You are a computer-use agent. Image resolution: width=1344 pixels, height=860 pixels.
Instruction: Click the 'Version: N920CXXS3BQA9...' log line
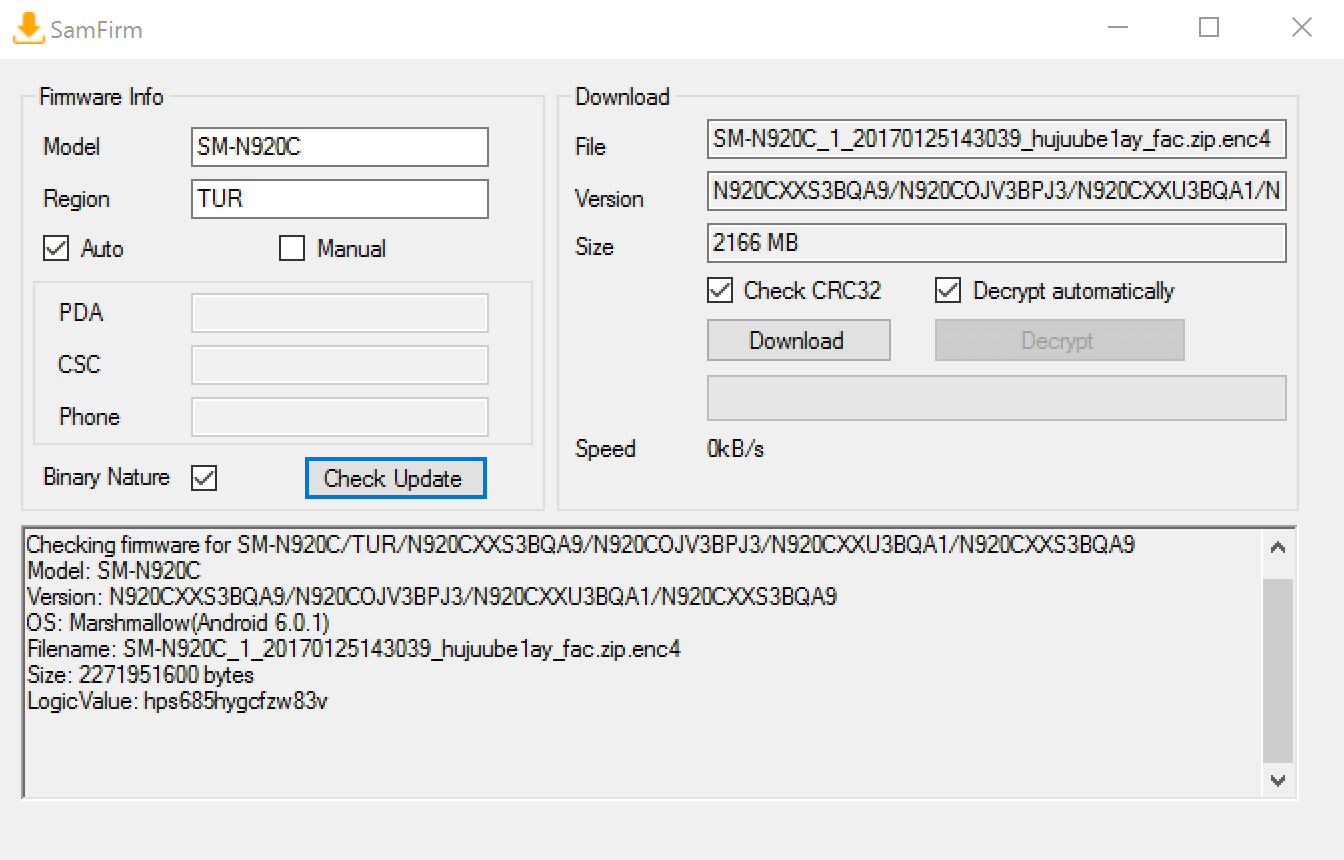(432, 597)
